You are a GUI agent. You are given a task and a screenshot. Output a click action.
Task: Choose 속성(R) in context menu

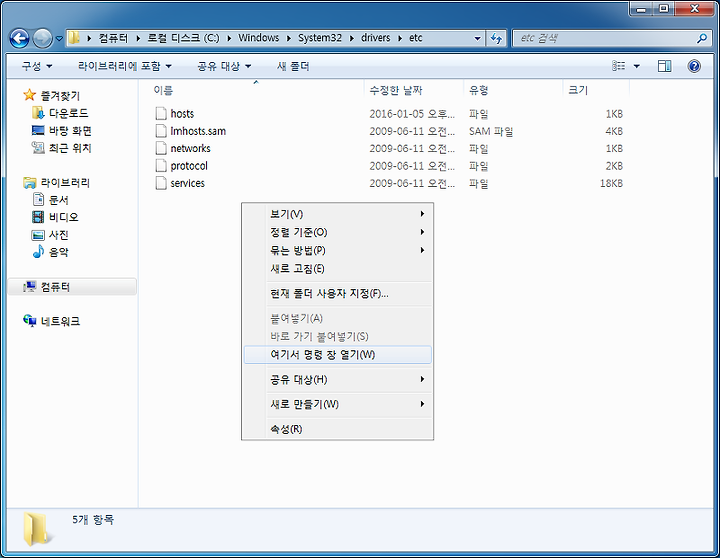click(x=338, y=429)
